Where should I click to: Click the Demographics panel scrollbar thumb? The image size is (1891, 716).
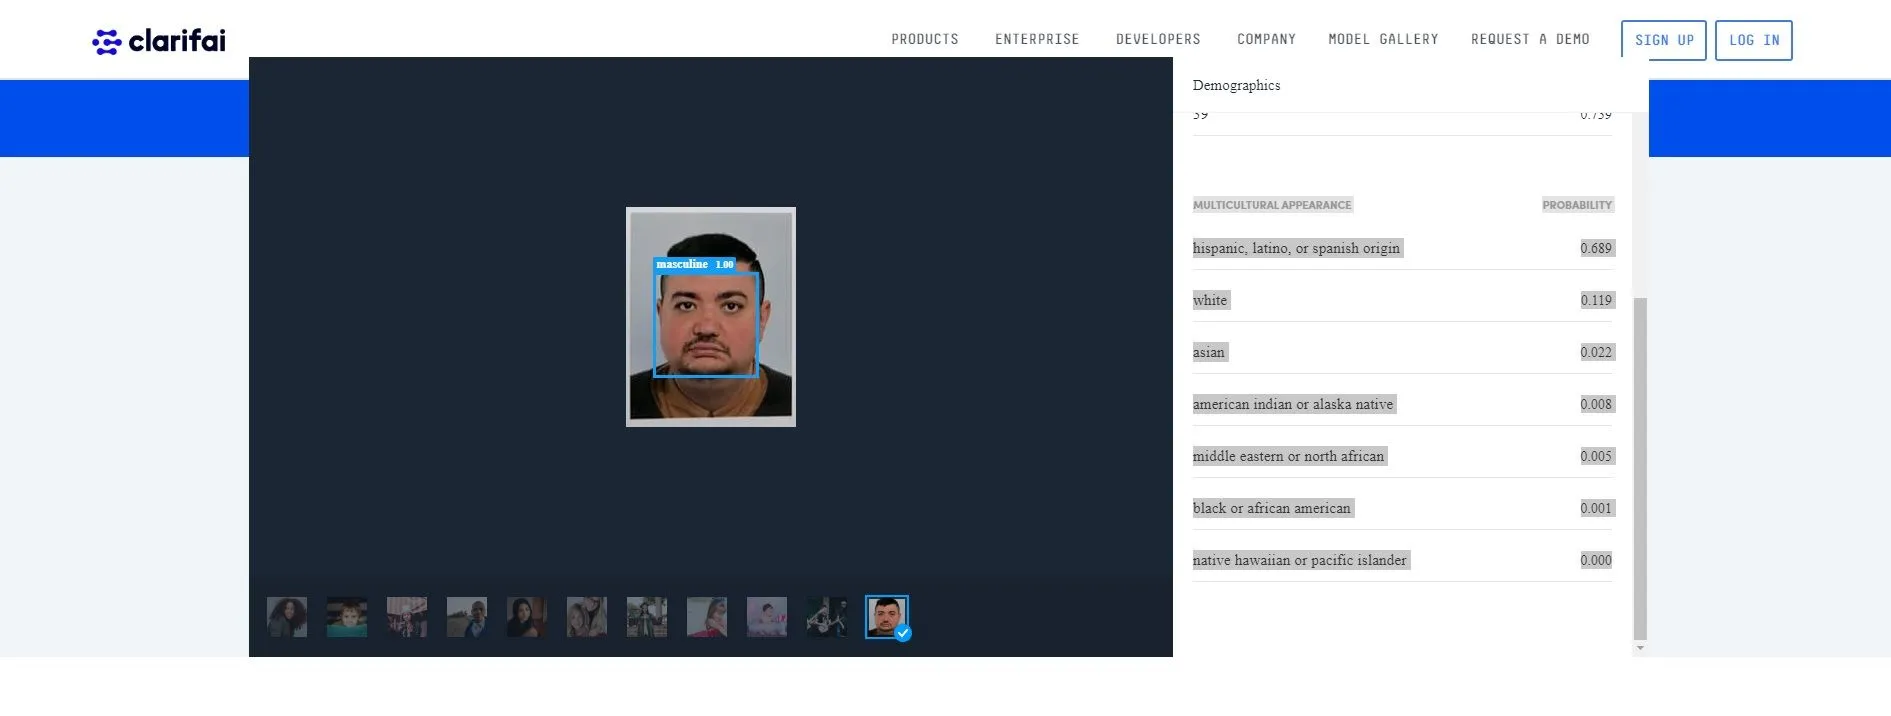coord(1639,468)
